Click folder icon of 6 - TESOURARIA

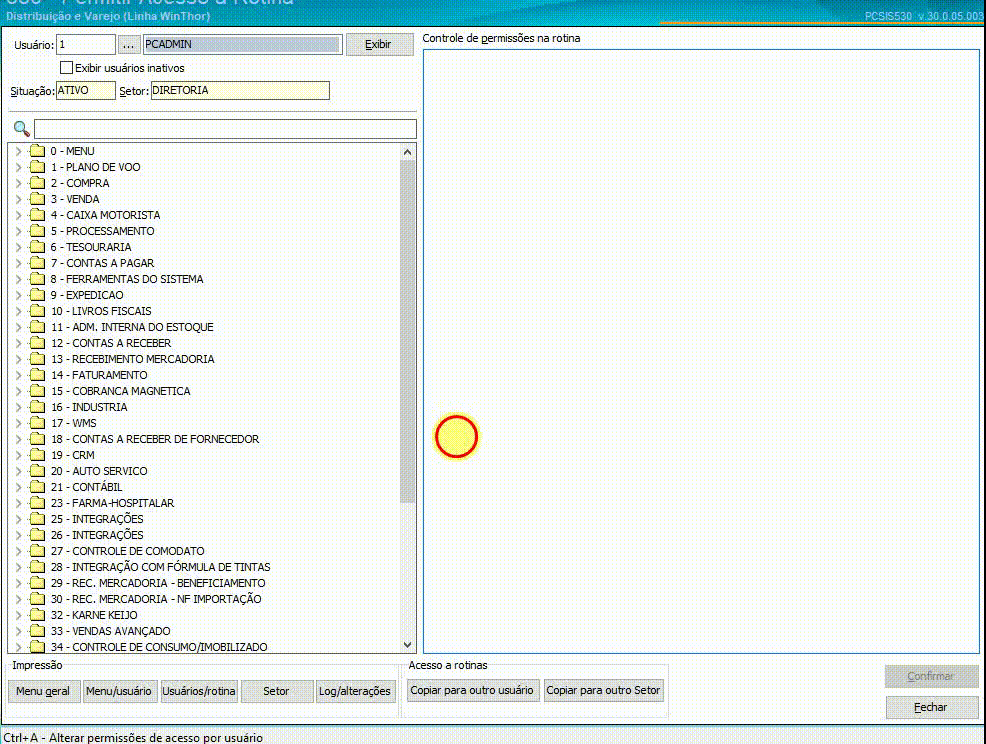(38, 247)
